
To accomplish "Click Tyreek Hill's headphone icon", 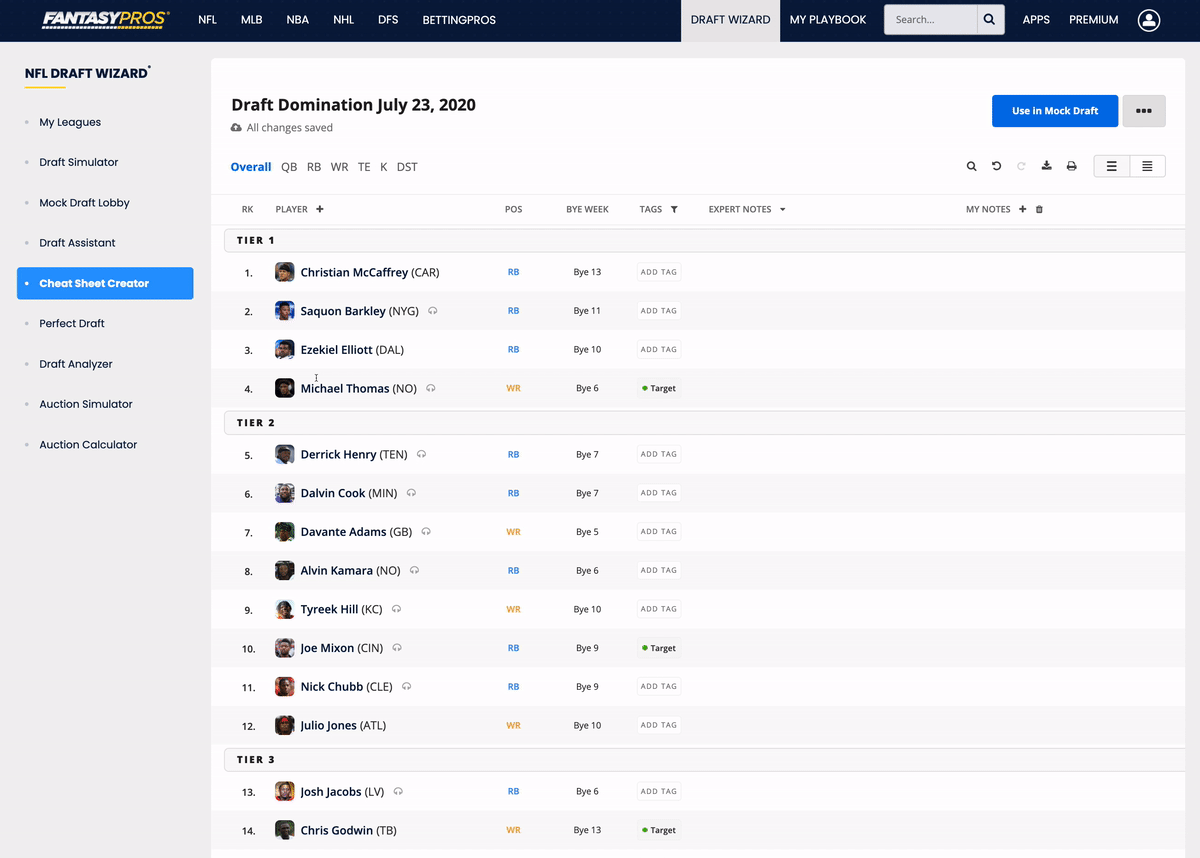I will point(397,609).
